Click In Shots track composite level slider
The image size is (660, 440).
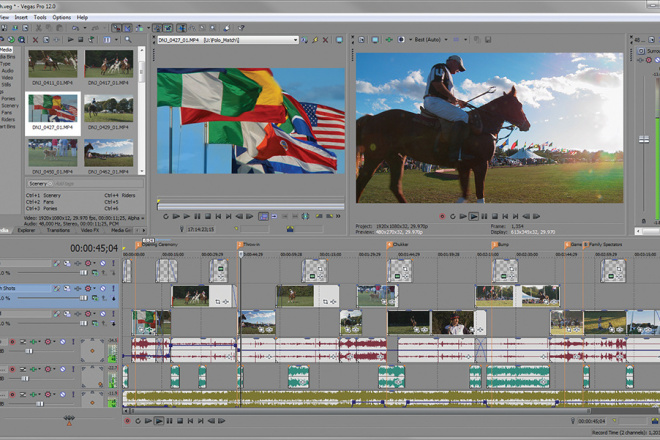click(83, 298)
